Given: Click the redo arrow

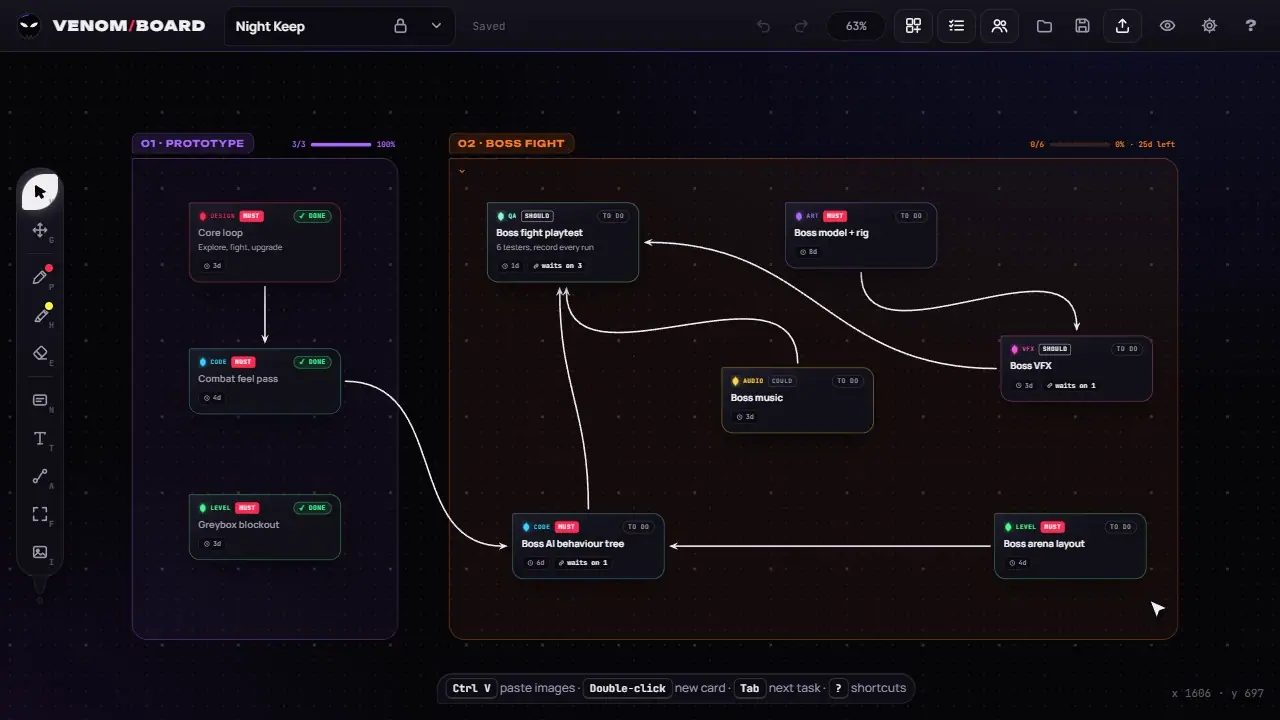Looking at the screenshot, I should coord(801,26).
